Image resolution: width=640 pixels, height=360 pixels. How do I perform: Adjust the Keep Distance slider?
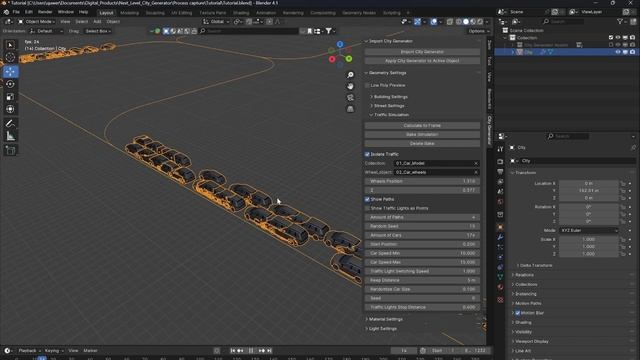coord(422,280)
